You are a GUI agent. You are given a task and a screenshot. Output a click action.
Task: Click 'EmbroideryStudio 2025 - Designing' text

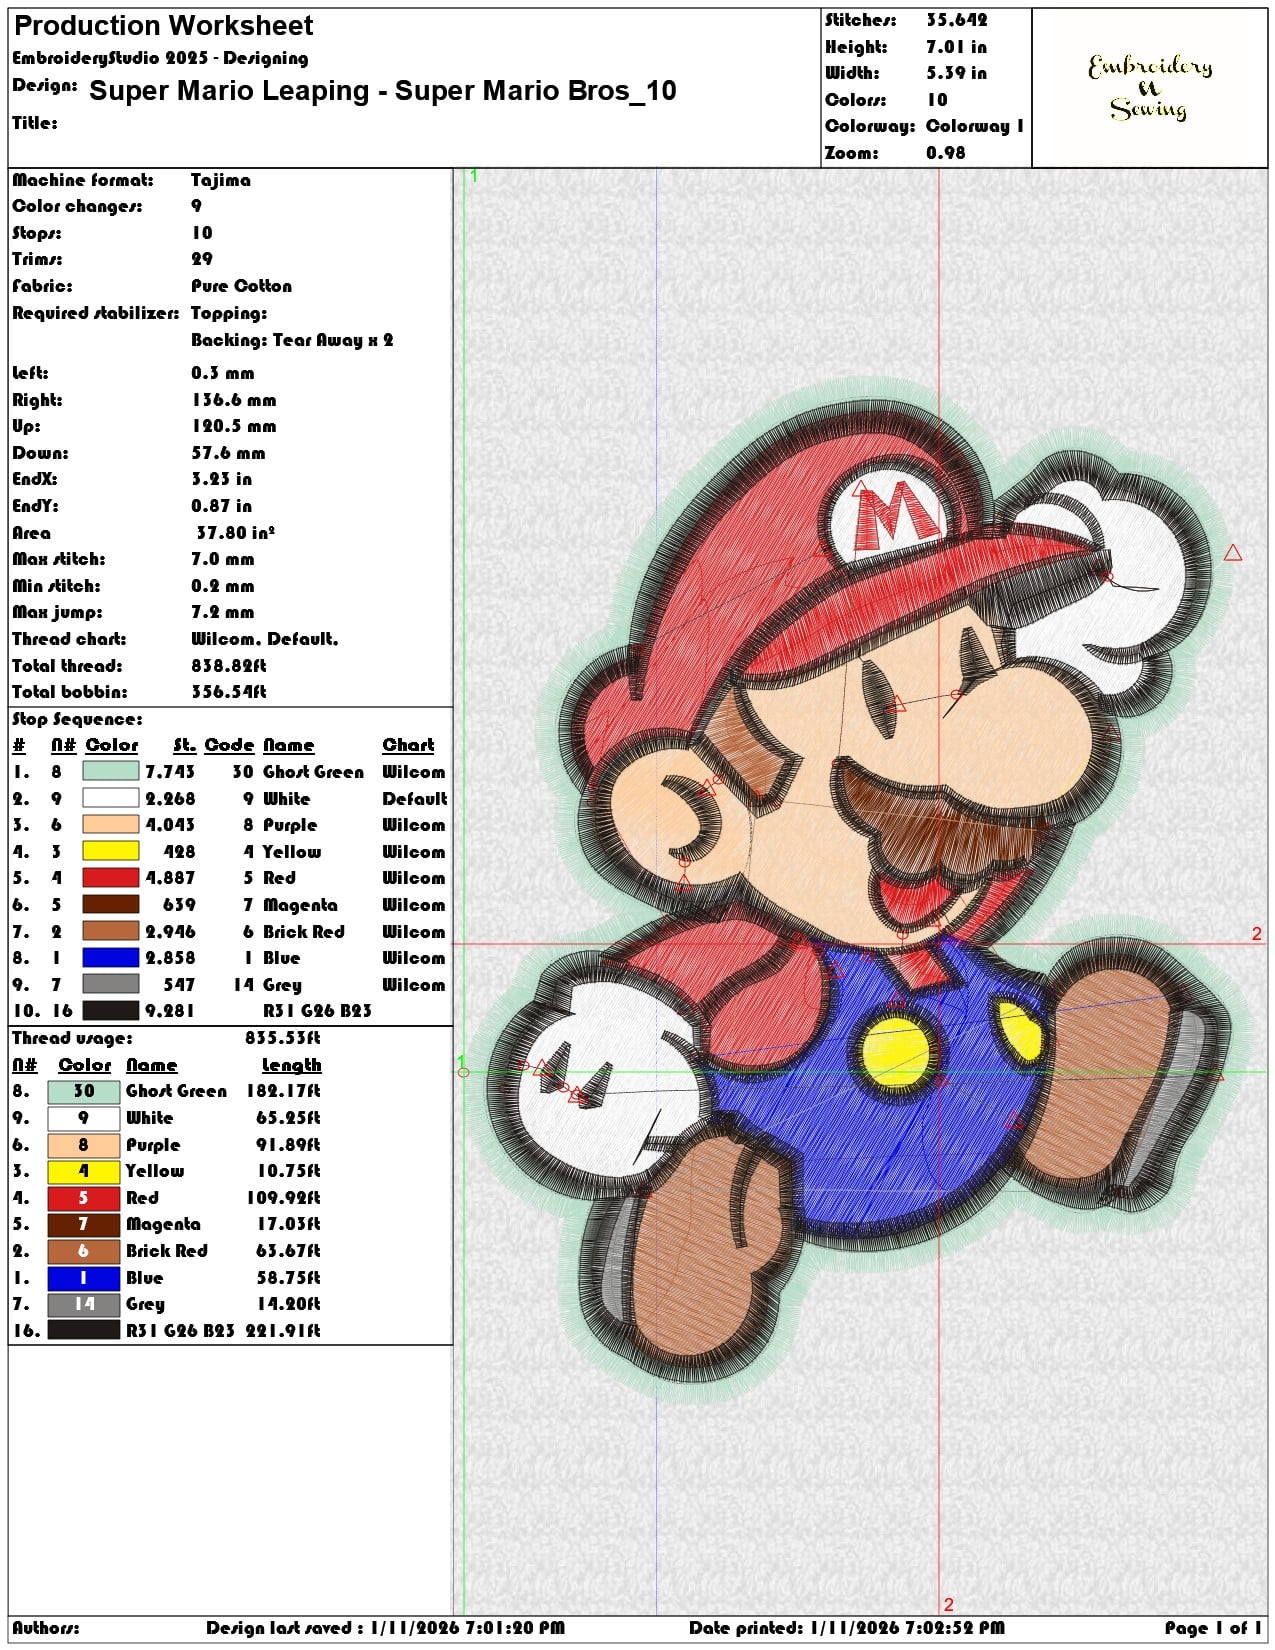160,58
